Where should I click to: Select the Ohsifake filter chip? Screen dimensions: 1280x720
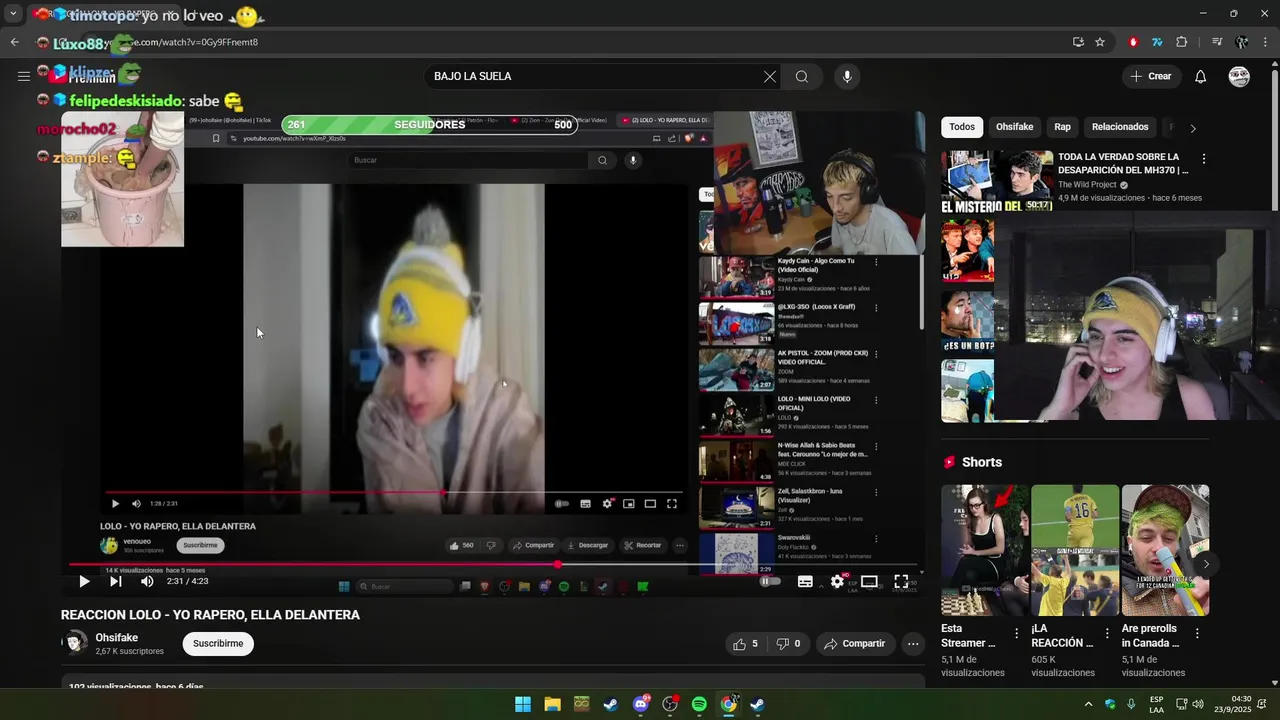tap(1014, 127)
